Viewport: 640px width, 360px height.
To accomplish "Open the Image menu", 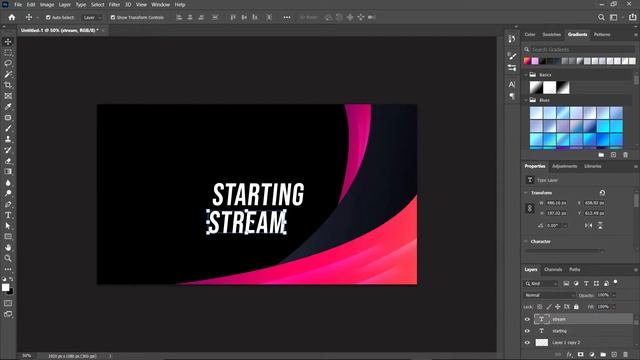I will 47,4.
